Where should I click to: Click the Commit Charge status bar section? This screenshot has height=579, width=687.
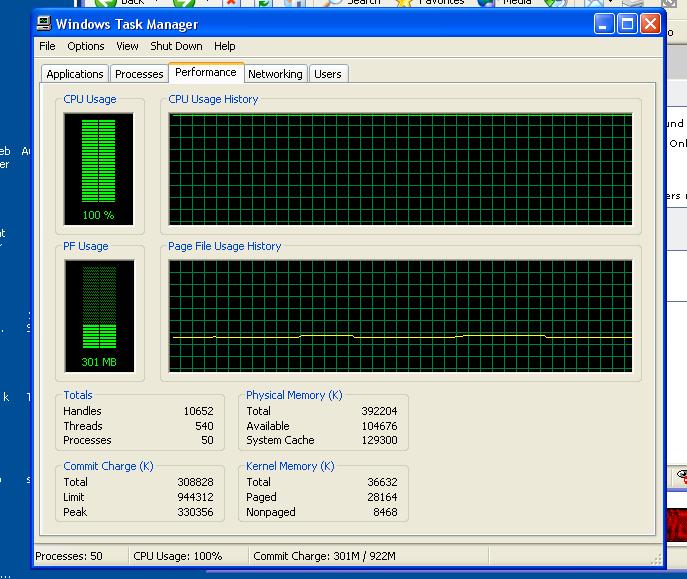[x=325, y=556]
